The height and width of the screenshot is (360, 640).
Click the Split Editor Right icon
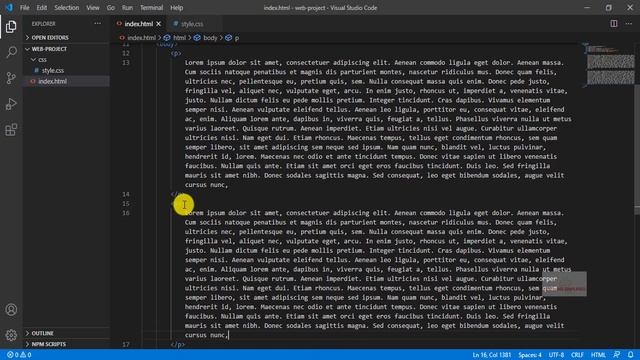pos(614,24)
